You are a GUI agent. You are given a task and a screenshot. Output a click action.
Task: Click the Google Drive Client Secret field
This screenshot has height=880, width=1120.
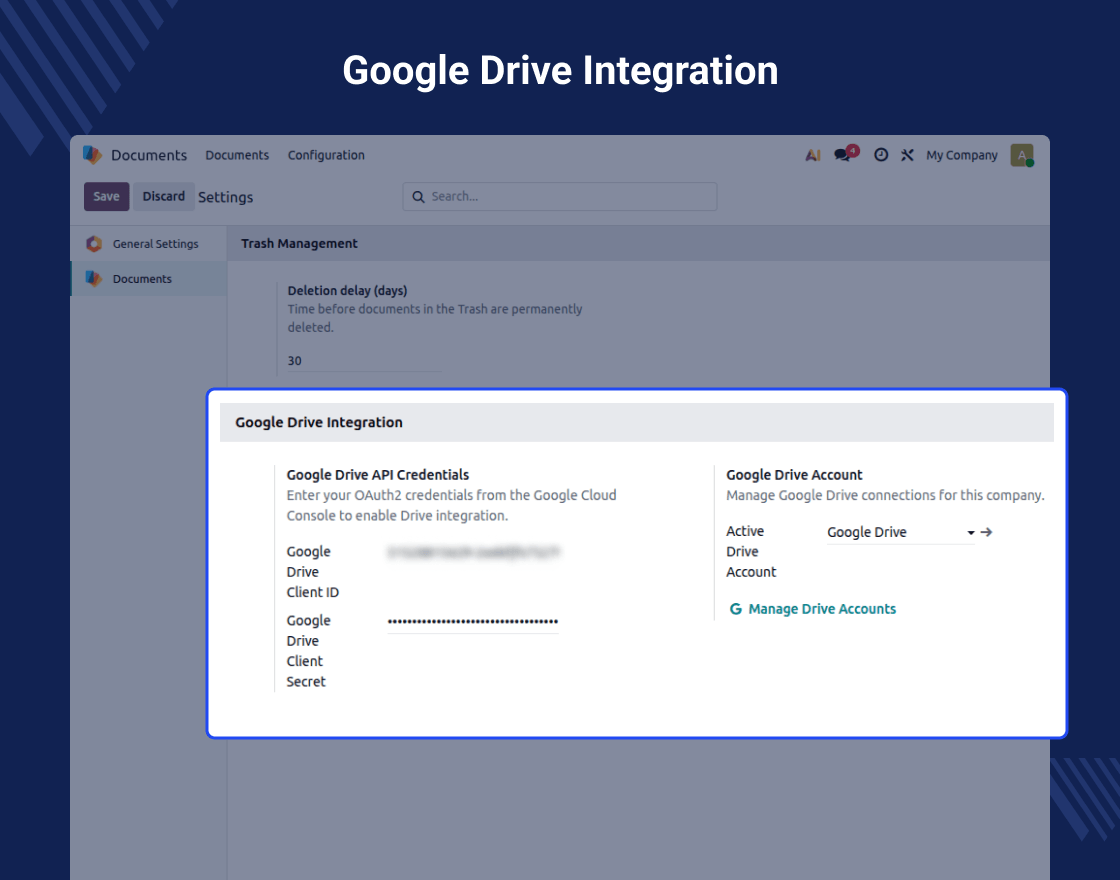tap(473, 621)
